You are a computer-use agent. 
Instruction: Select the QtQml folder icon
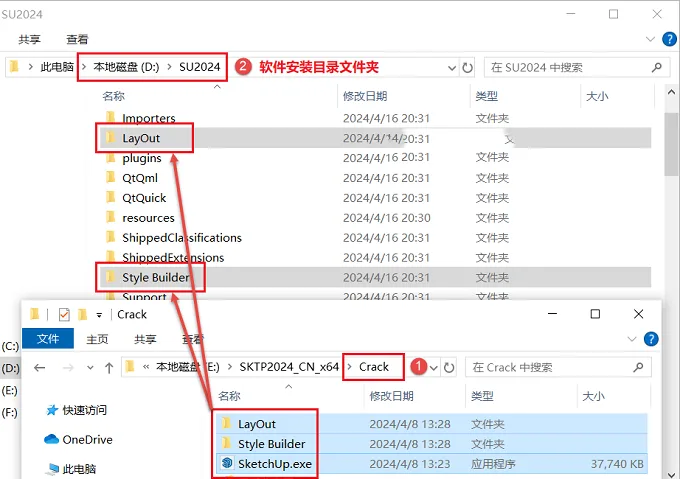click(x=111, y=177)
